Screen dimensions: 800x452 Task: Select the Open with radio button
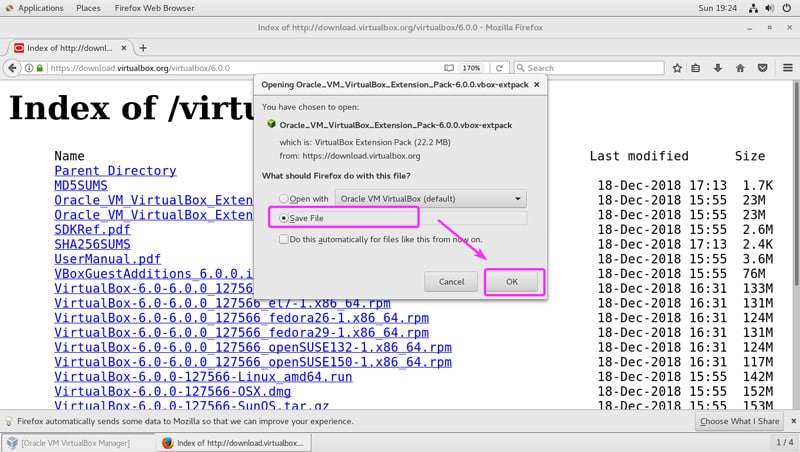tap(286, 198)
